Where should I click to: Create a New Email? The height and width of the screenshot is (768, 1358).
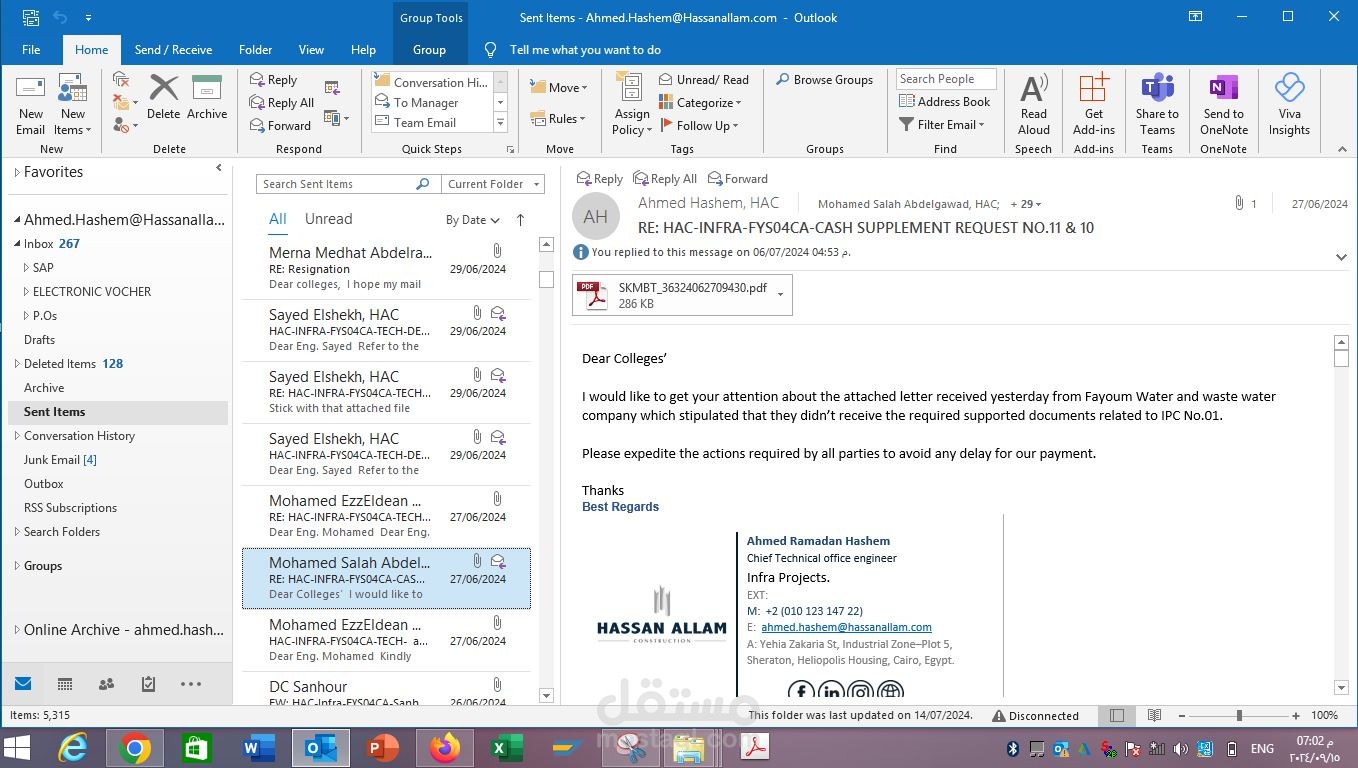30,105
